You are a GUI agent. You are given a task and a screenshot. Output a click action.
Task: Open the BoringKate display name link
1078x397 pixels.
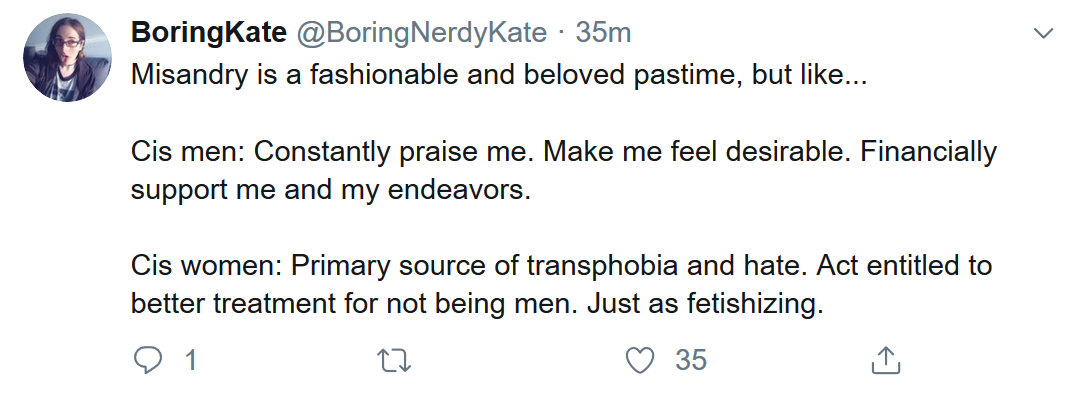[x=209, y=32]
